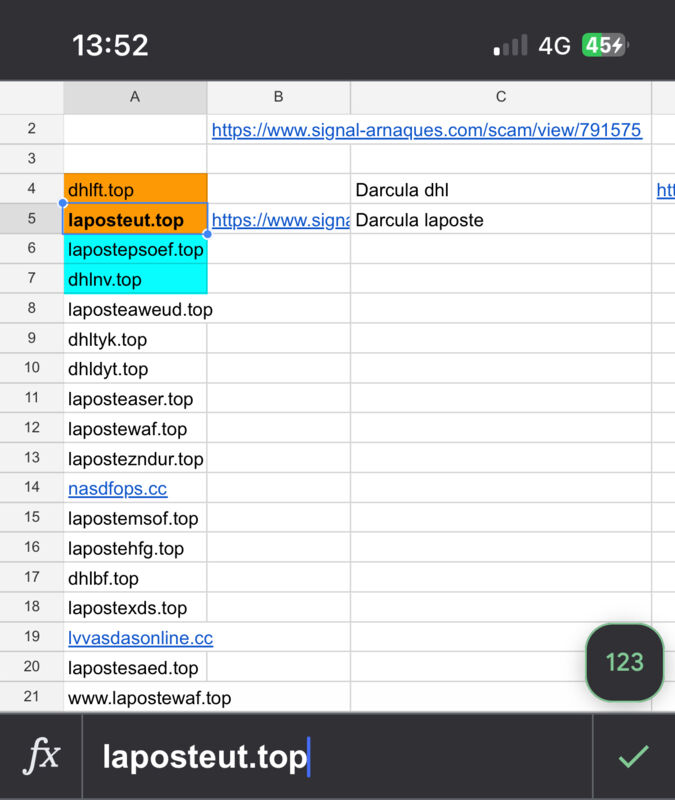675x800 pixels.
Task: Select the orange dhlft.top cell
Action: (135, 189)
